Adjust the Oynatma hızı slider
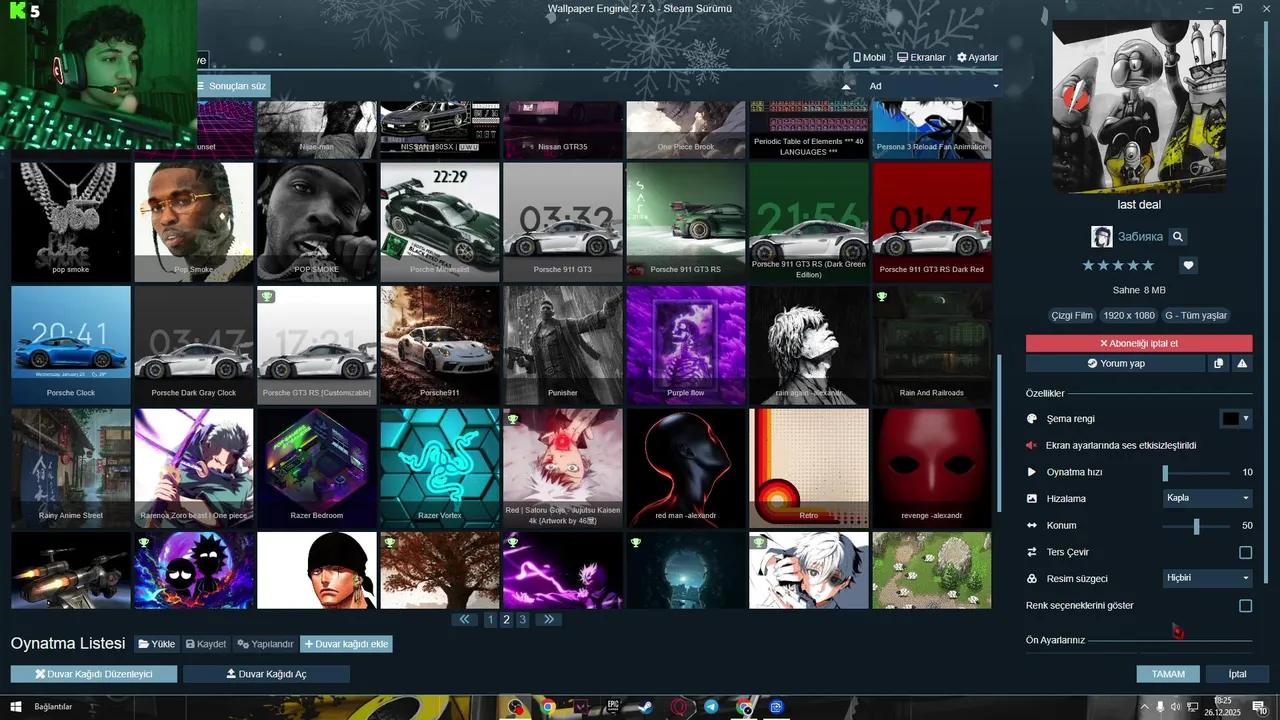The image size is (1280, 720). click(x=1196, y=472)
